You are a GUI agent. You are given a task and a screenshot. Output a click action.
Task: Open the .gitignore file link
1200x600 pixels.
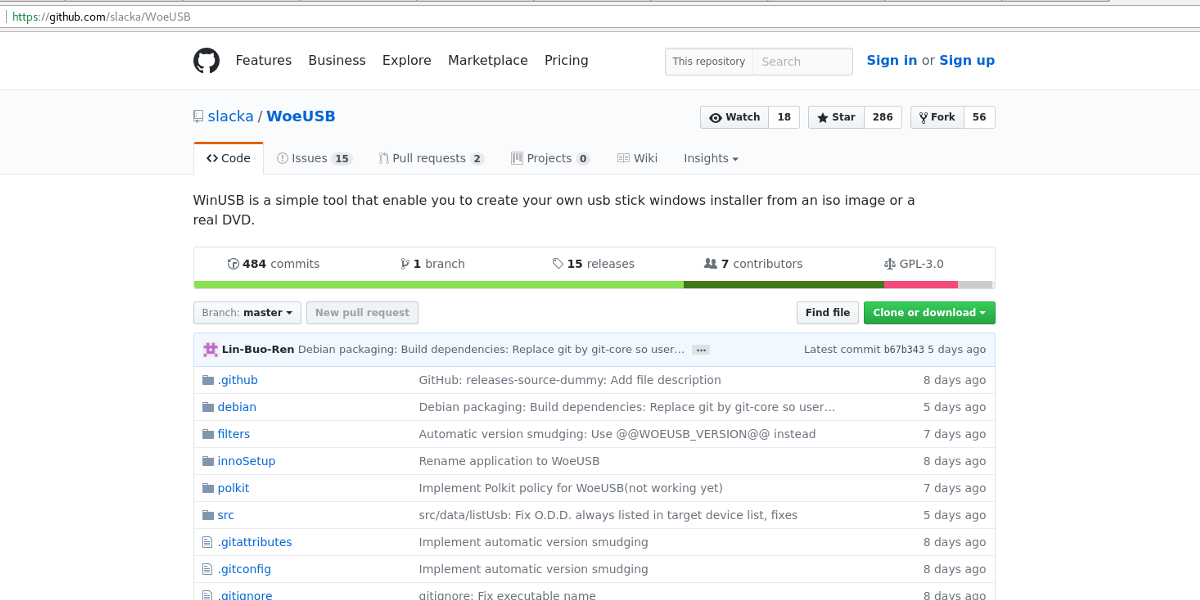click(245, 594)
